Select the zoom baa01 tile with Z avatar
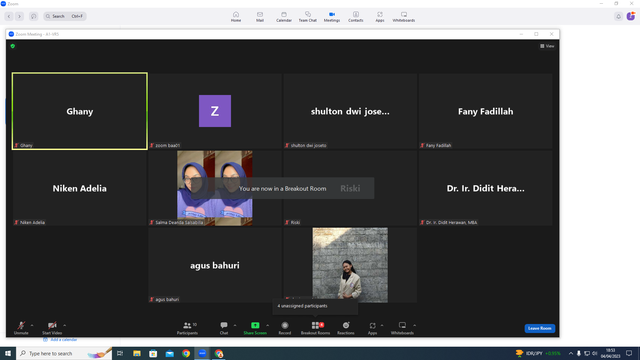 click(215, 111)
